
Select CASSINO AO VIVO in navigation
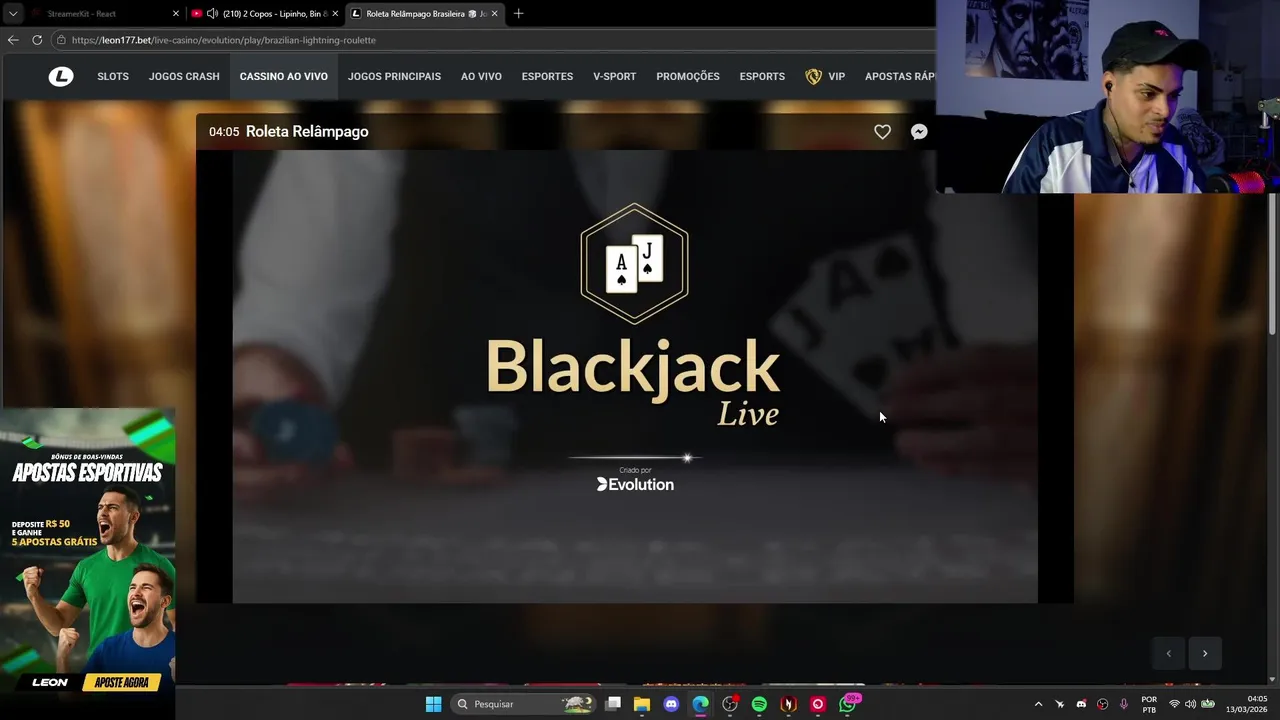click(x=284, y=76)
